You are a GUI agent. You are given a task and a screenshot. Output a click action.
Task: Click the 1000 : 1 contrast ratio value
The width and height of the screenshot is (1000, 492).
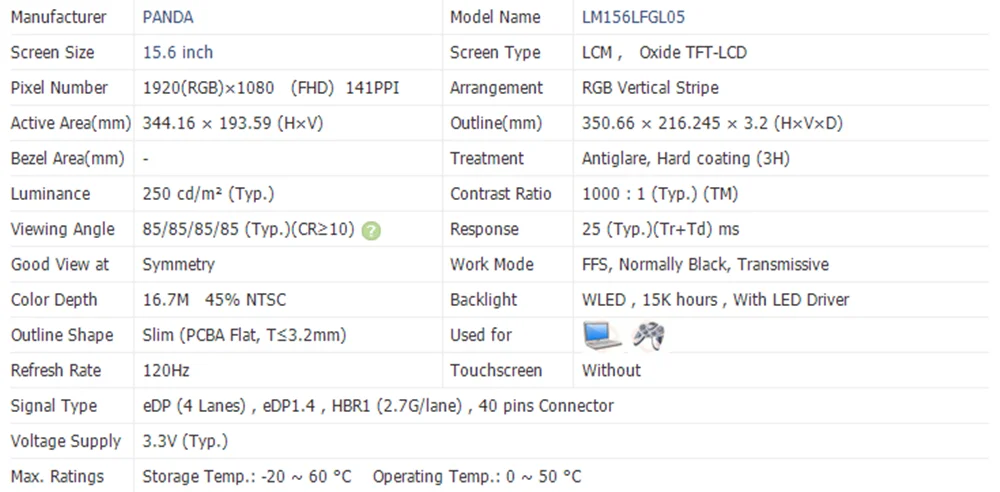tap(660, 194)
